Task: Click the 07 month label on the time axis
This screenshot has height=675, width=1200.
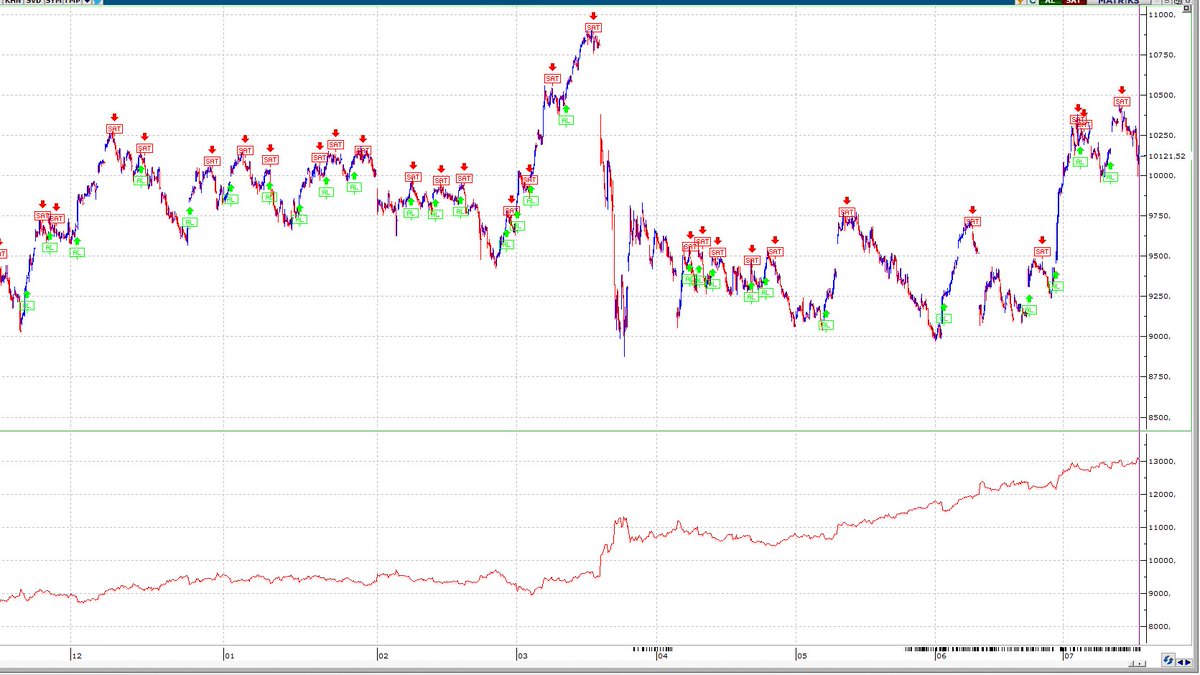Action: coord(1068,656)
